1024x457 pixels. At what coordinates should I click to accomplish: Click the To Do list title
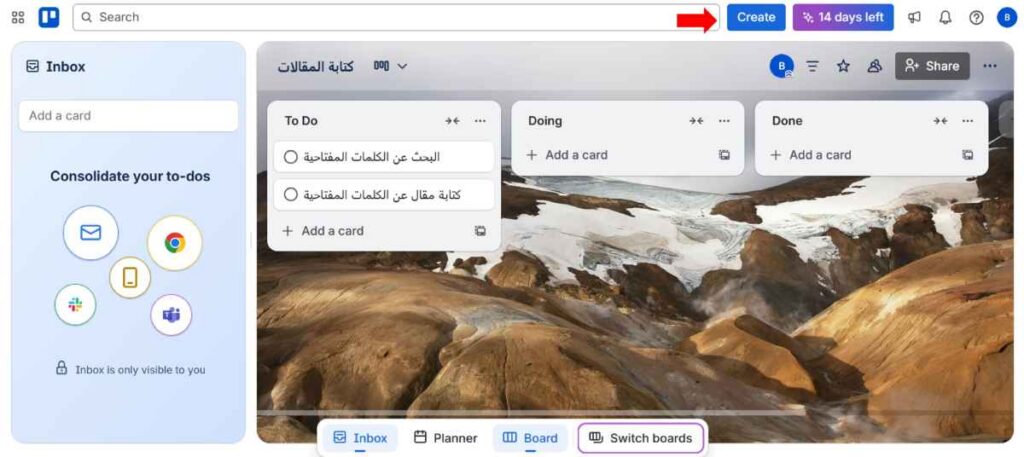tap(301, 121)
